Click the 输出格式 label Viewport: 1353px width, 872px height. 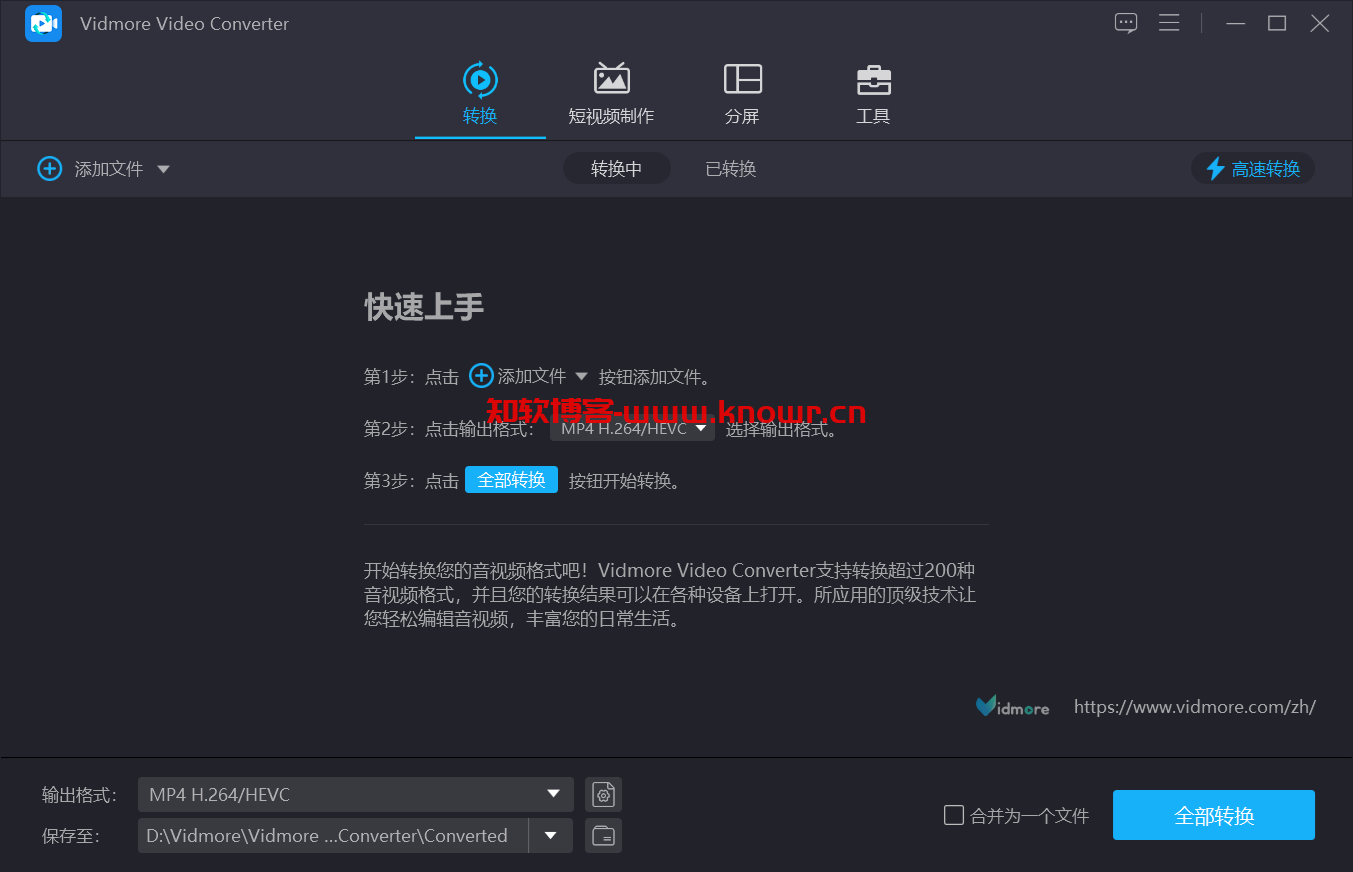79,795
